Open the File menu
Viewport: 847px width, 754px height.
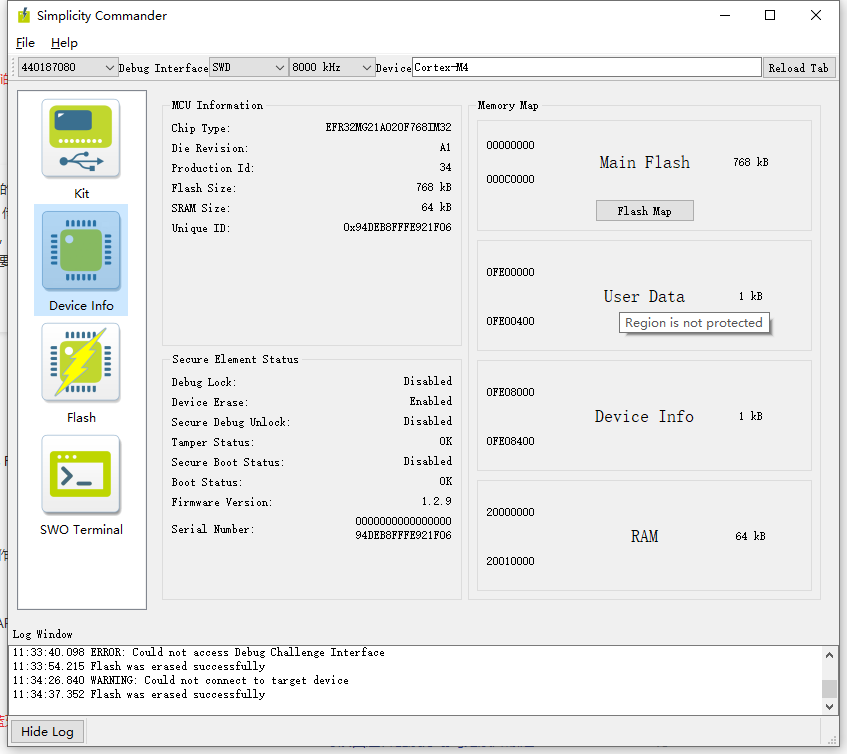click(24, 43)
